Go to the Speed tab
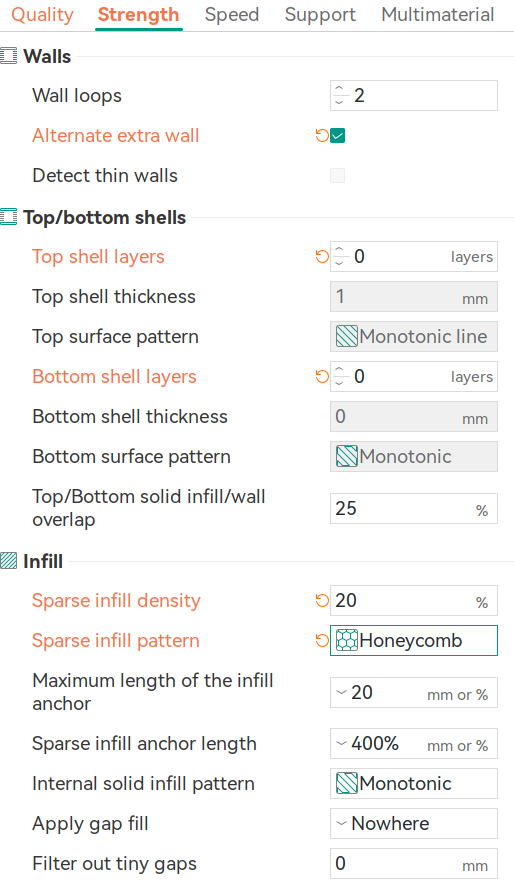514x882 pixels. [232, 15]
